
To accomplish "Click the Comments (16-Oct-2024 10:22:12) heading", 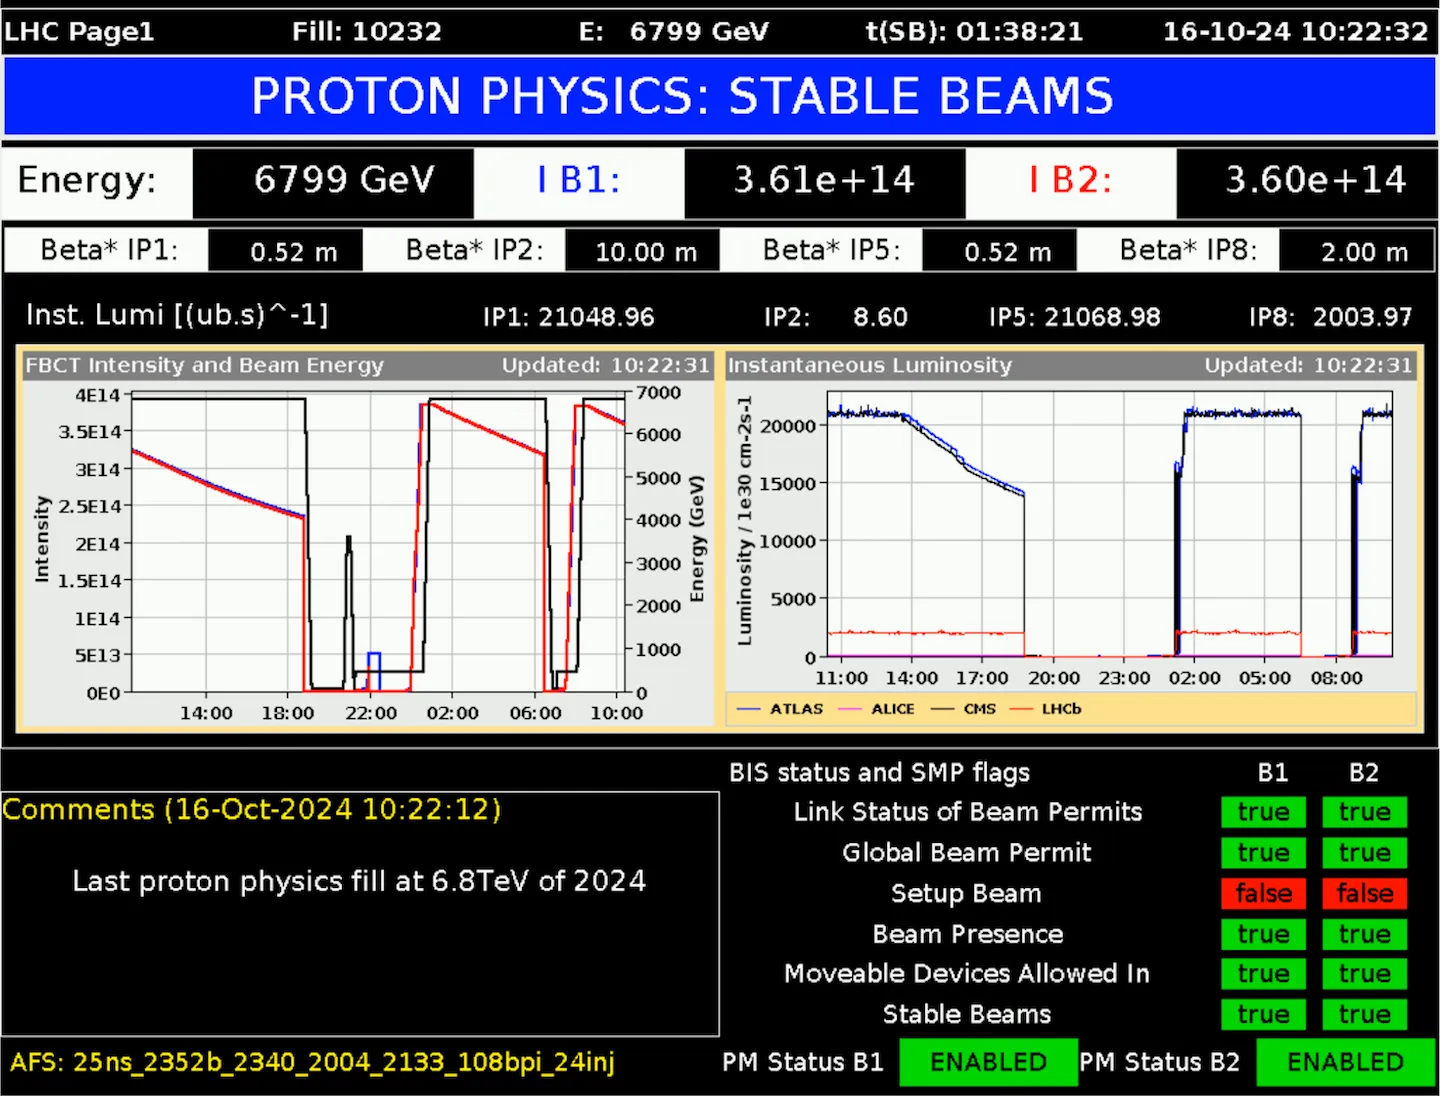I will point(251,809).
